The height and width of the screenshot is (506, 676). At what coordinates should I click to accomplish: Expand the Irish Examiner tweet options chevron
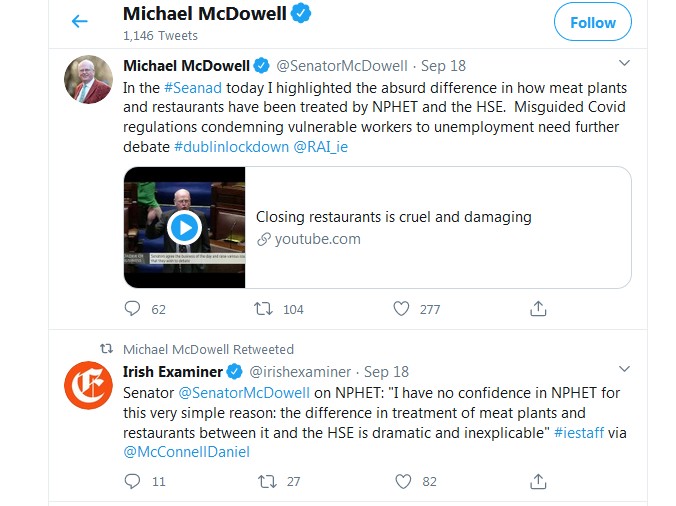point(624,369)
